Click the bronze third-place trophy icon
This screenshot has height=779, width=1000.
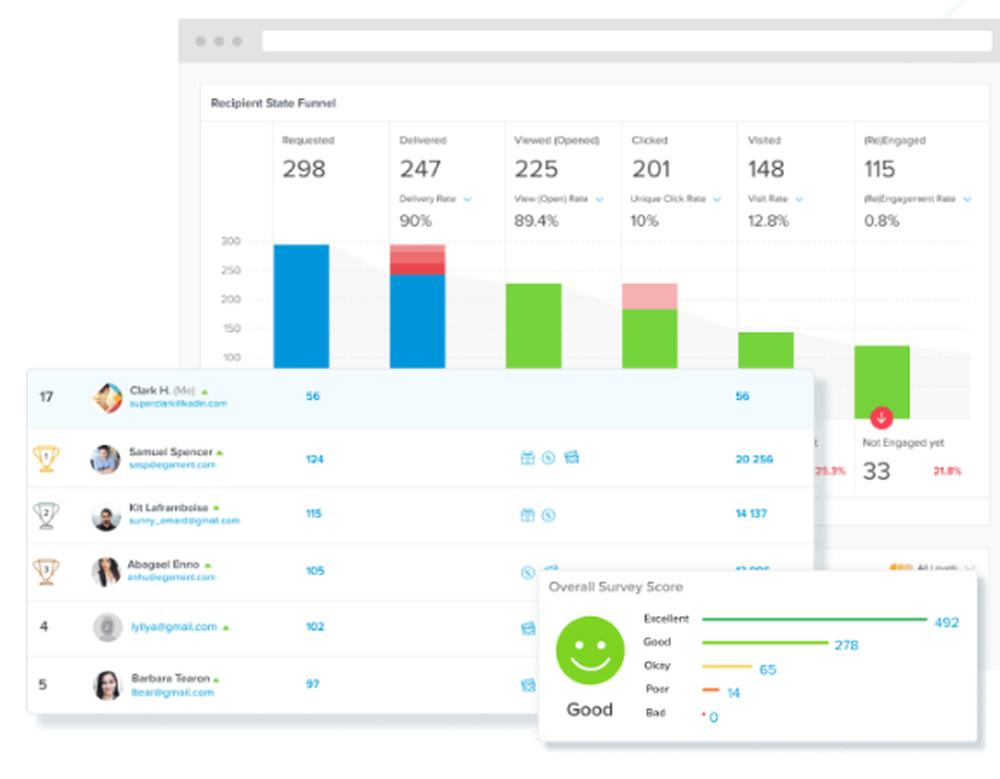tap(46, 571)
